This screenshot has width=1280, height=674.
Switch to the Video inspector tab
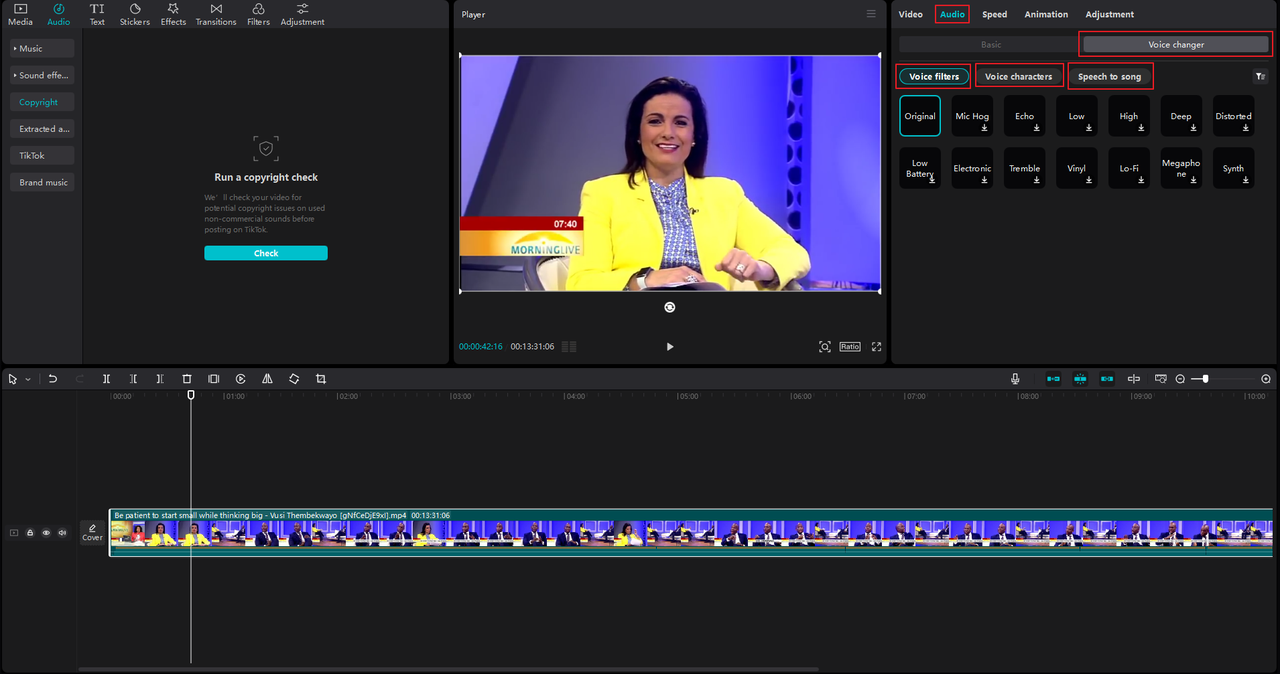[910, 14]
